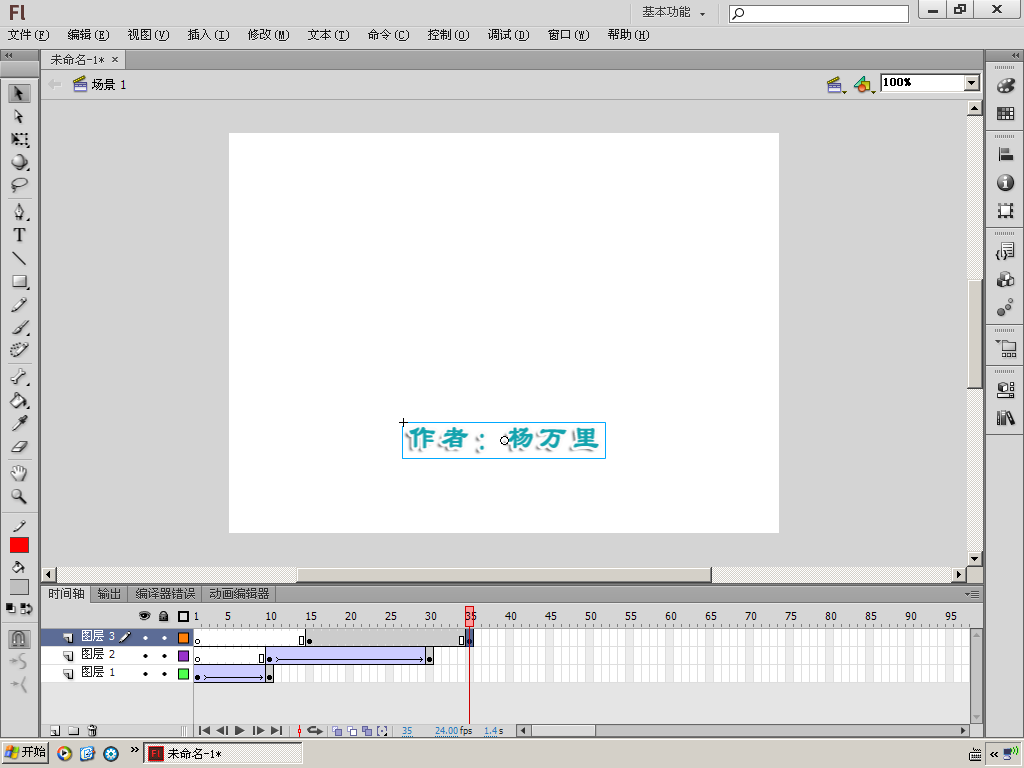Toggle the onion skin button
1024x768 pixels.
(337, 731)
